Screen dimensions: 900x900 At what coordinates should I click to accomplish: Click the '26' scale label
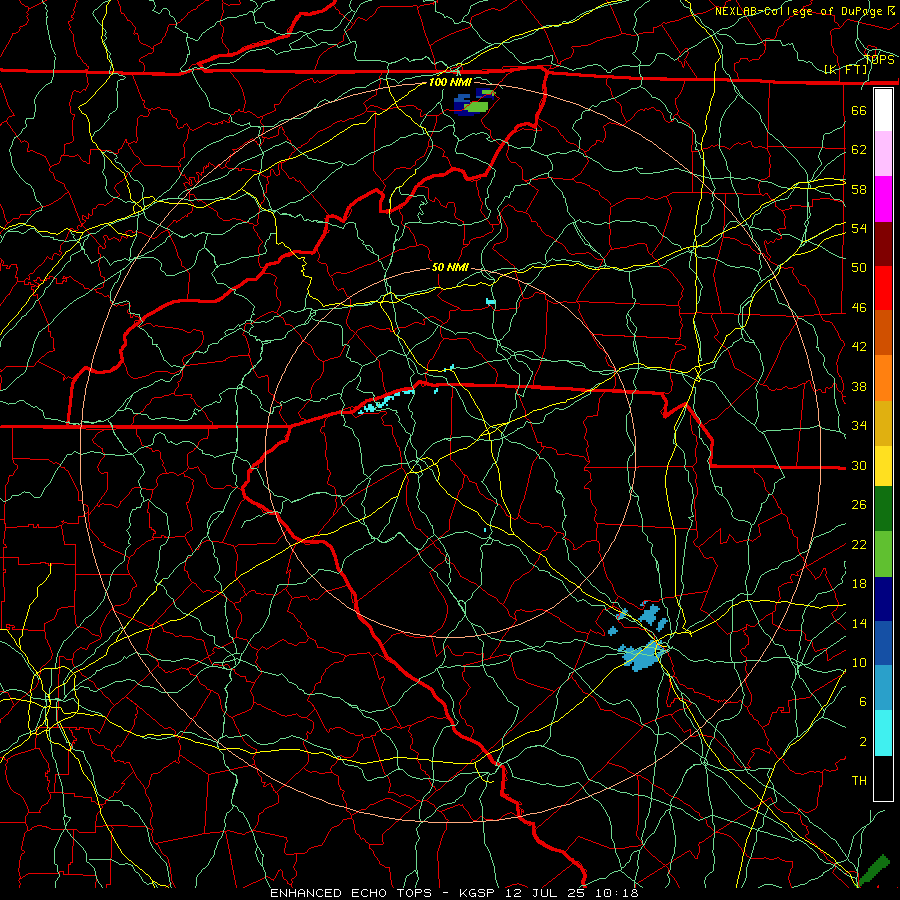[x=859, y=505]
